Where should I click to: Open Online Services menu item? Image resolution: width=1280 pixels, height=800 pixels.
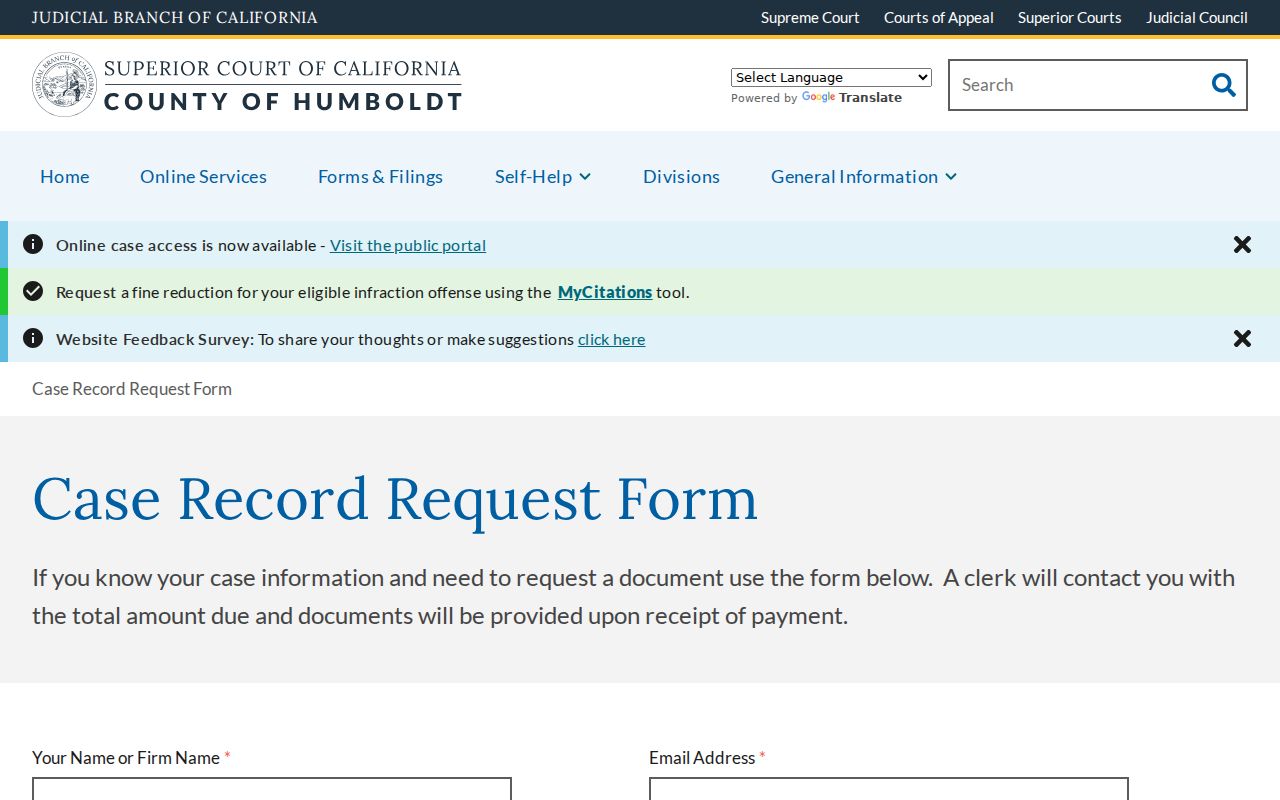[203, 176]
